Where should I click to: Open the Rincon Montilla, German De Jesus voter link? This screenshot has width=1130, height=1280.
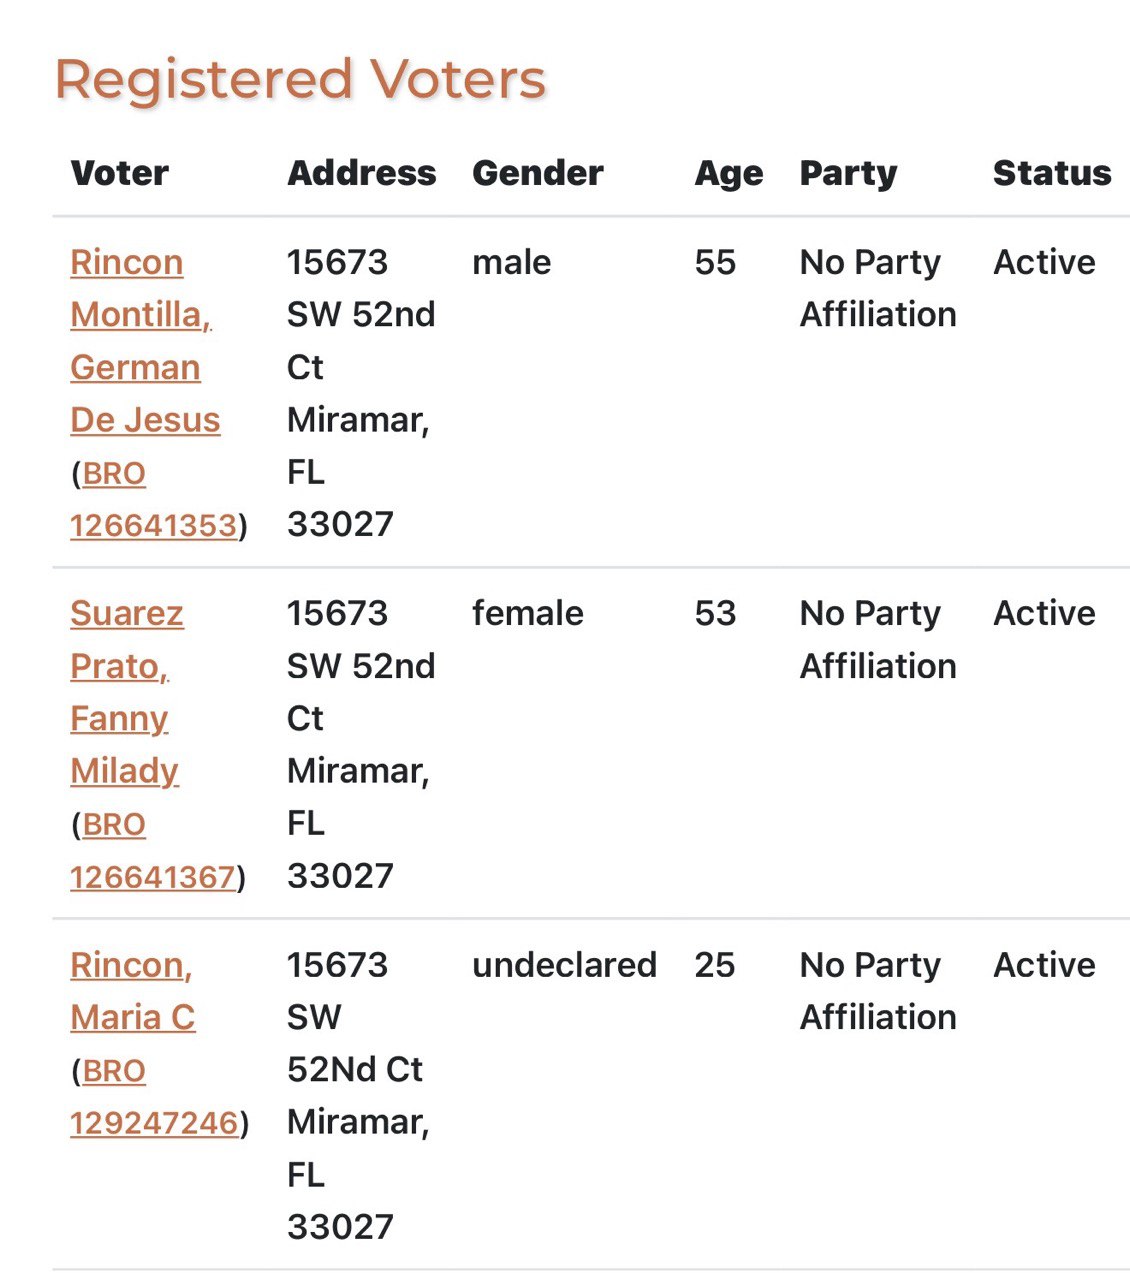point(145,341)
